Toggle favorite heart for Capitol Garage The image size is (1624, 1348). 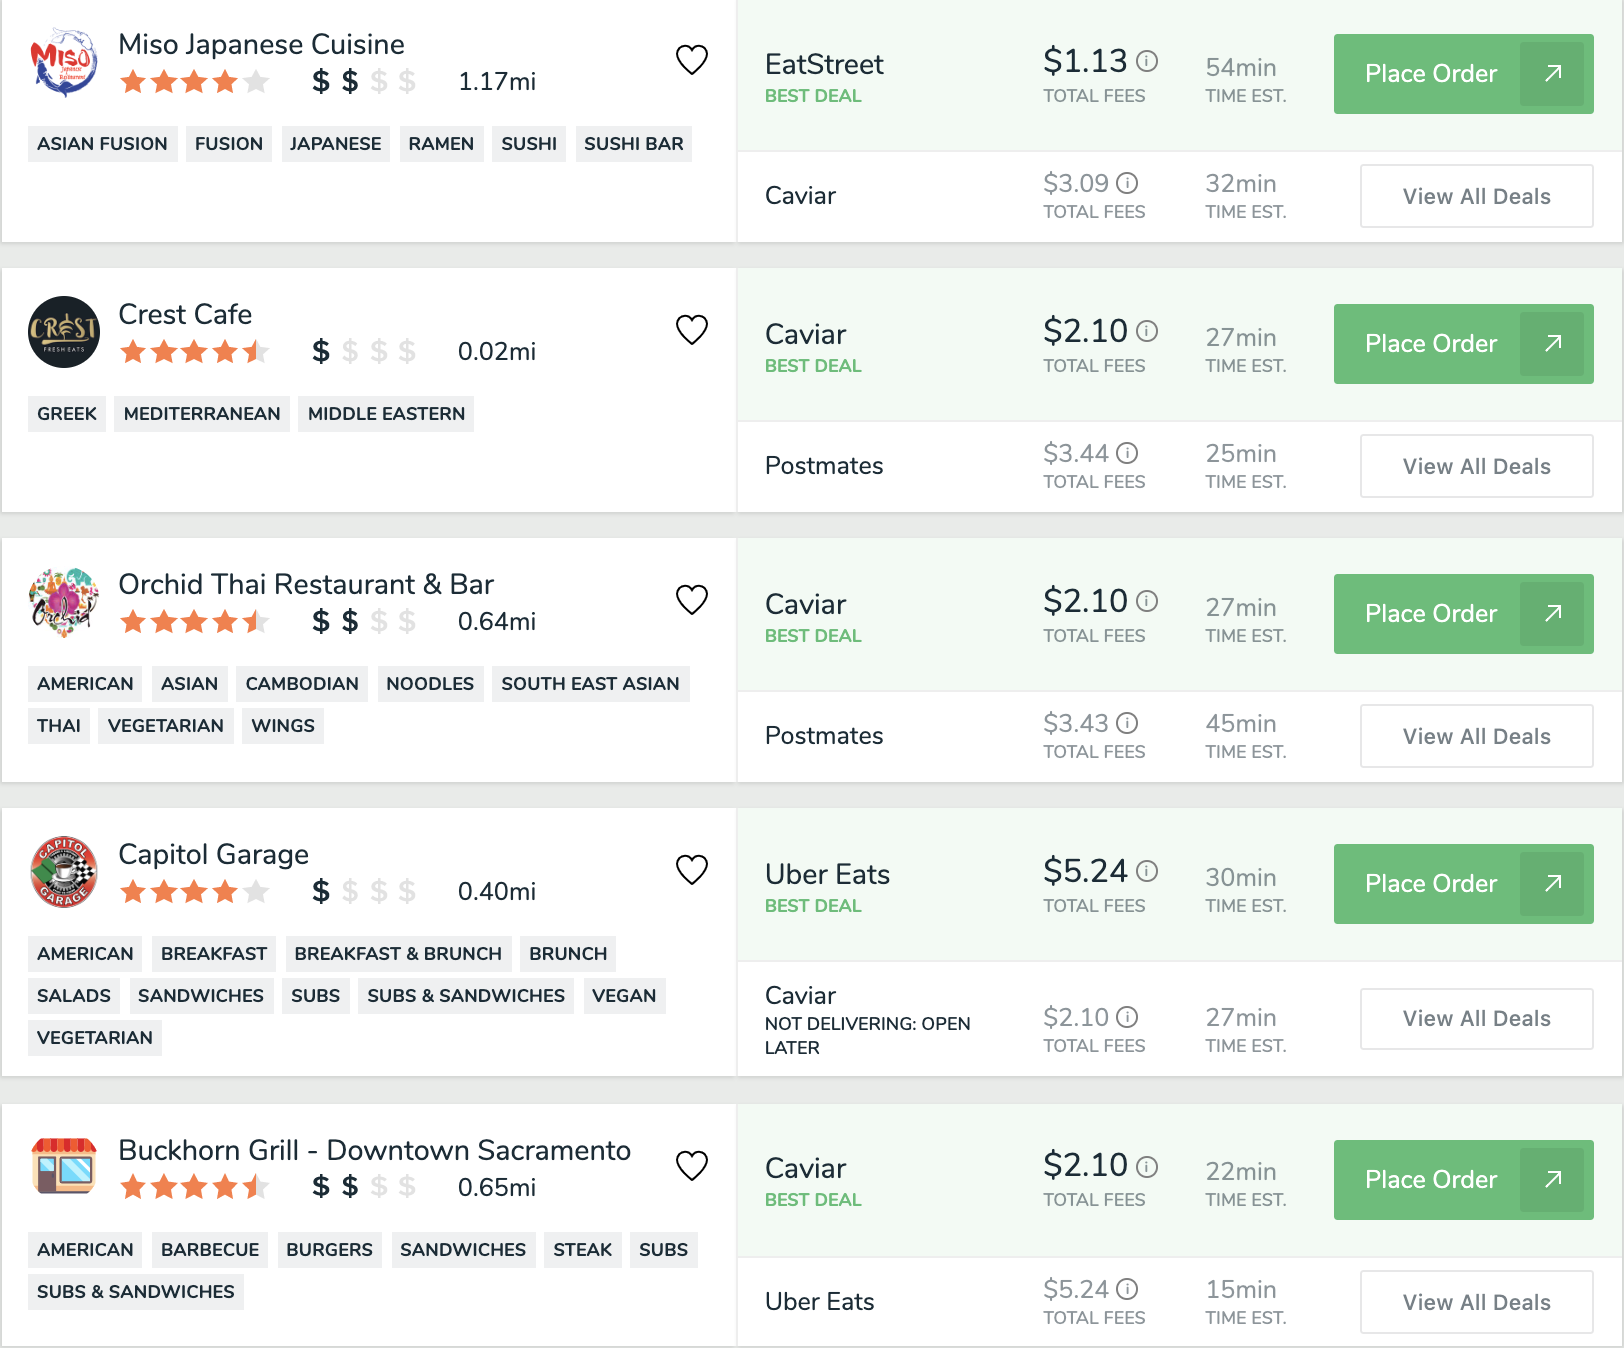692,870
